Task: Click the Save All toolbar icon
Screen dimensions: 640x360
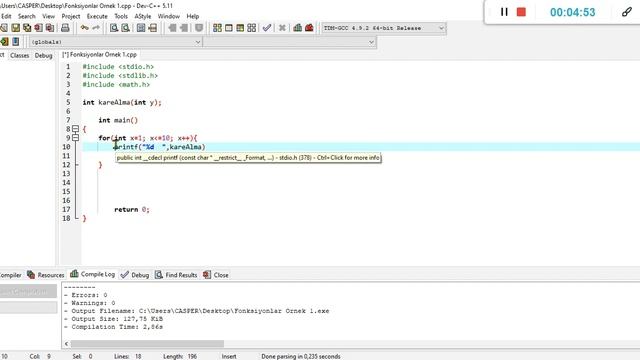Action: pyautogui.click(x=27, y=28)
